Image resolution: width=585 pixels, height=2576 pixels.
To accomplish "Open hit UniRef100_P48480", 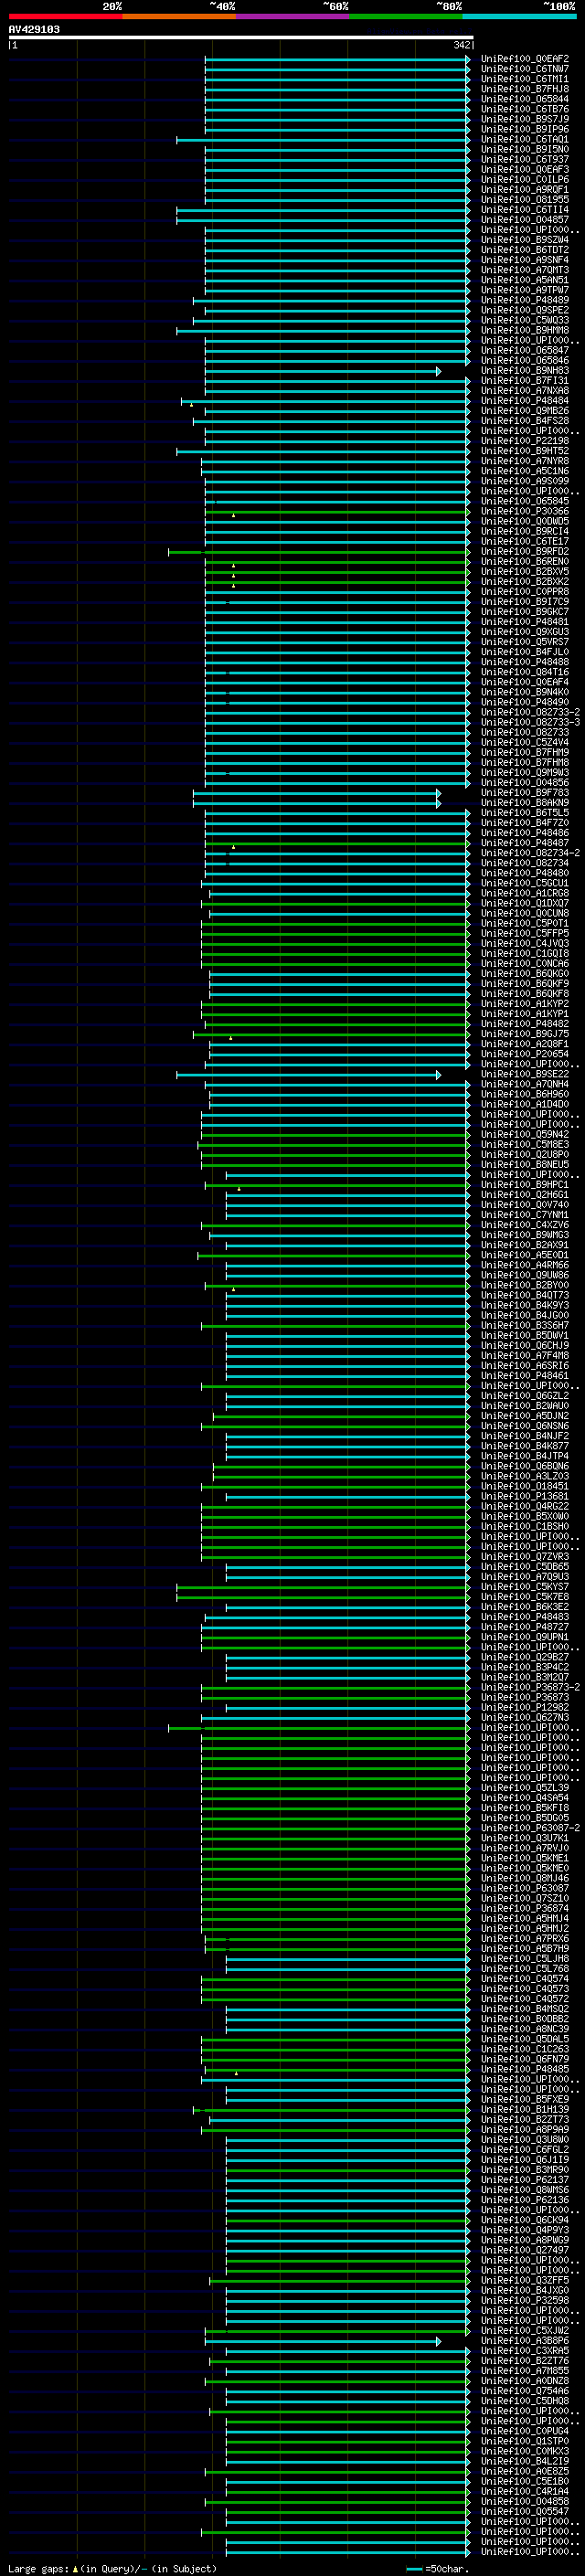I will tap(525, 874).
